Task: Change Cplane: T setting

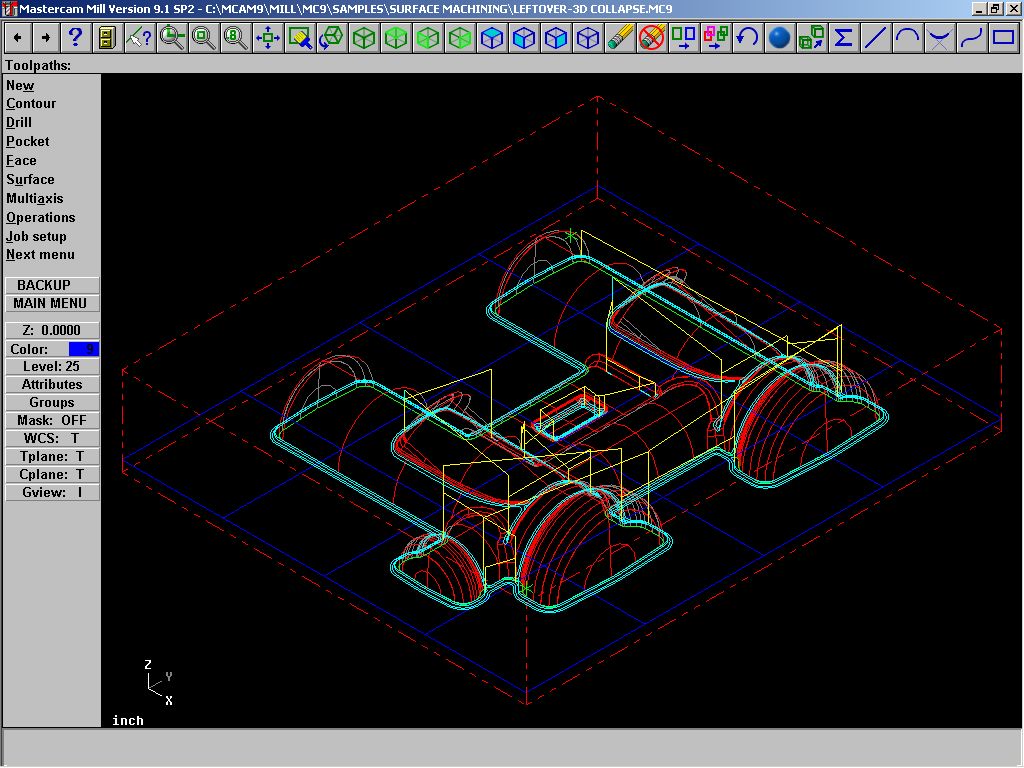Action: 52,475
